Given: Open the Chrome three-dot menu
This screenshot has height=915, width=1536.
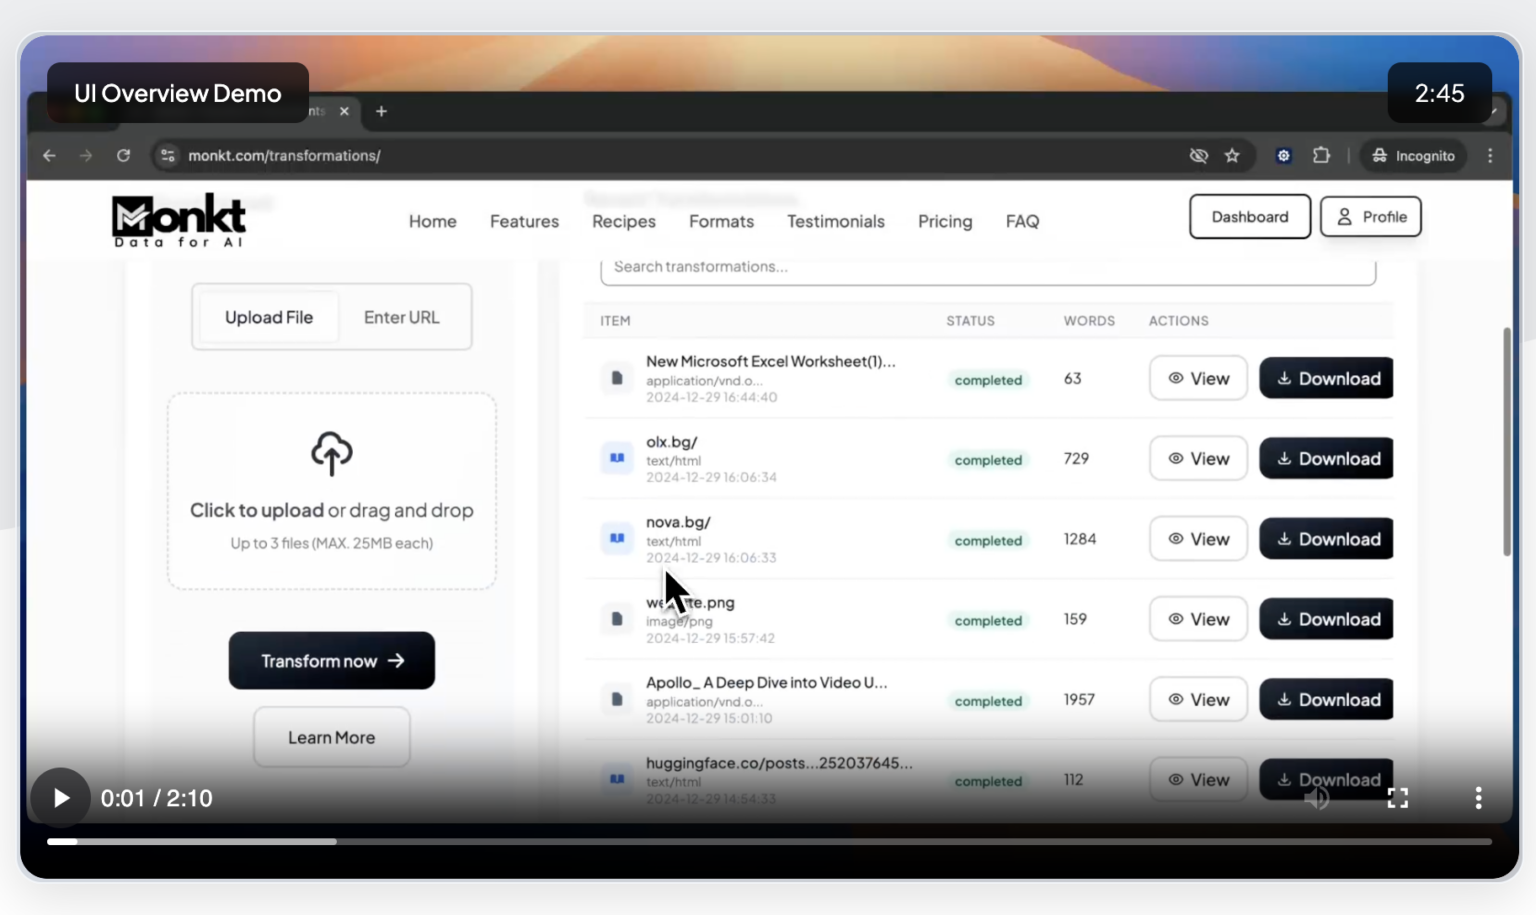Looking at the screenshot, I should [1490, 155].
